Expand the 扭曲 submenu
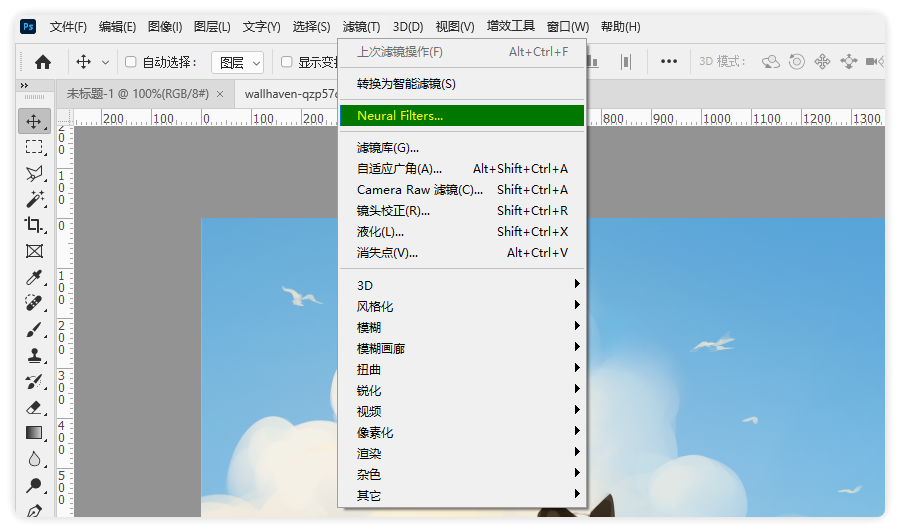 [461, 370]
